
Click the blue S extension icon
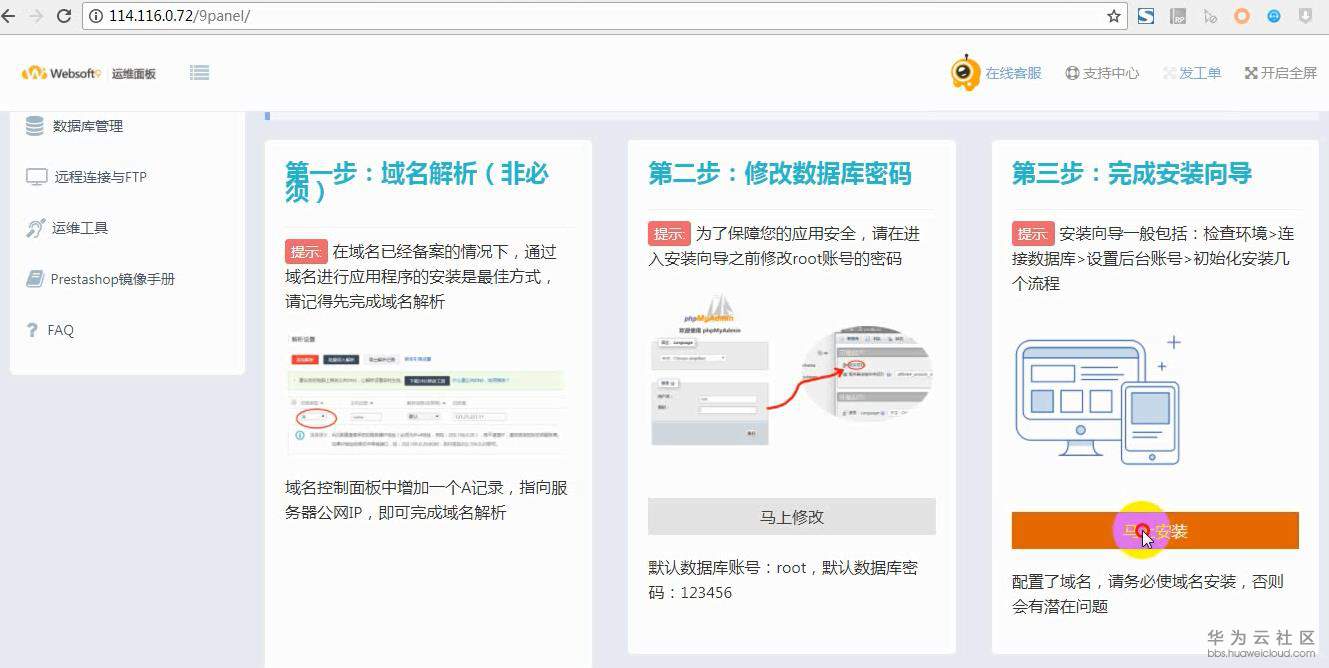1146,16
